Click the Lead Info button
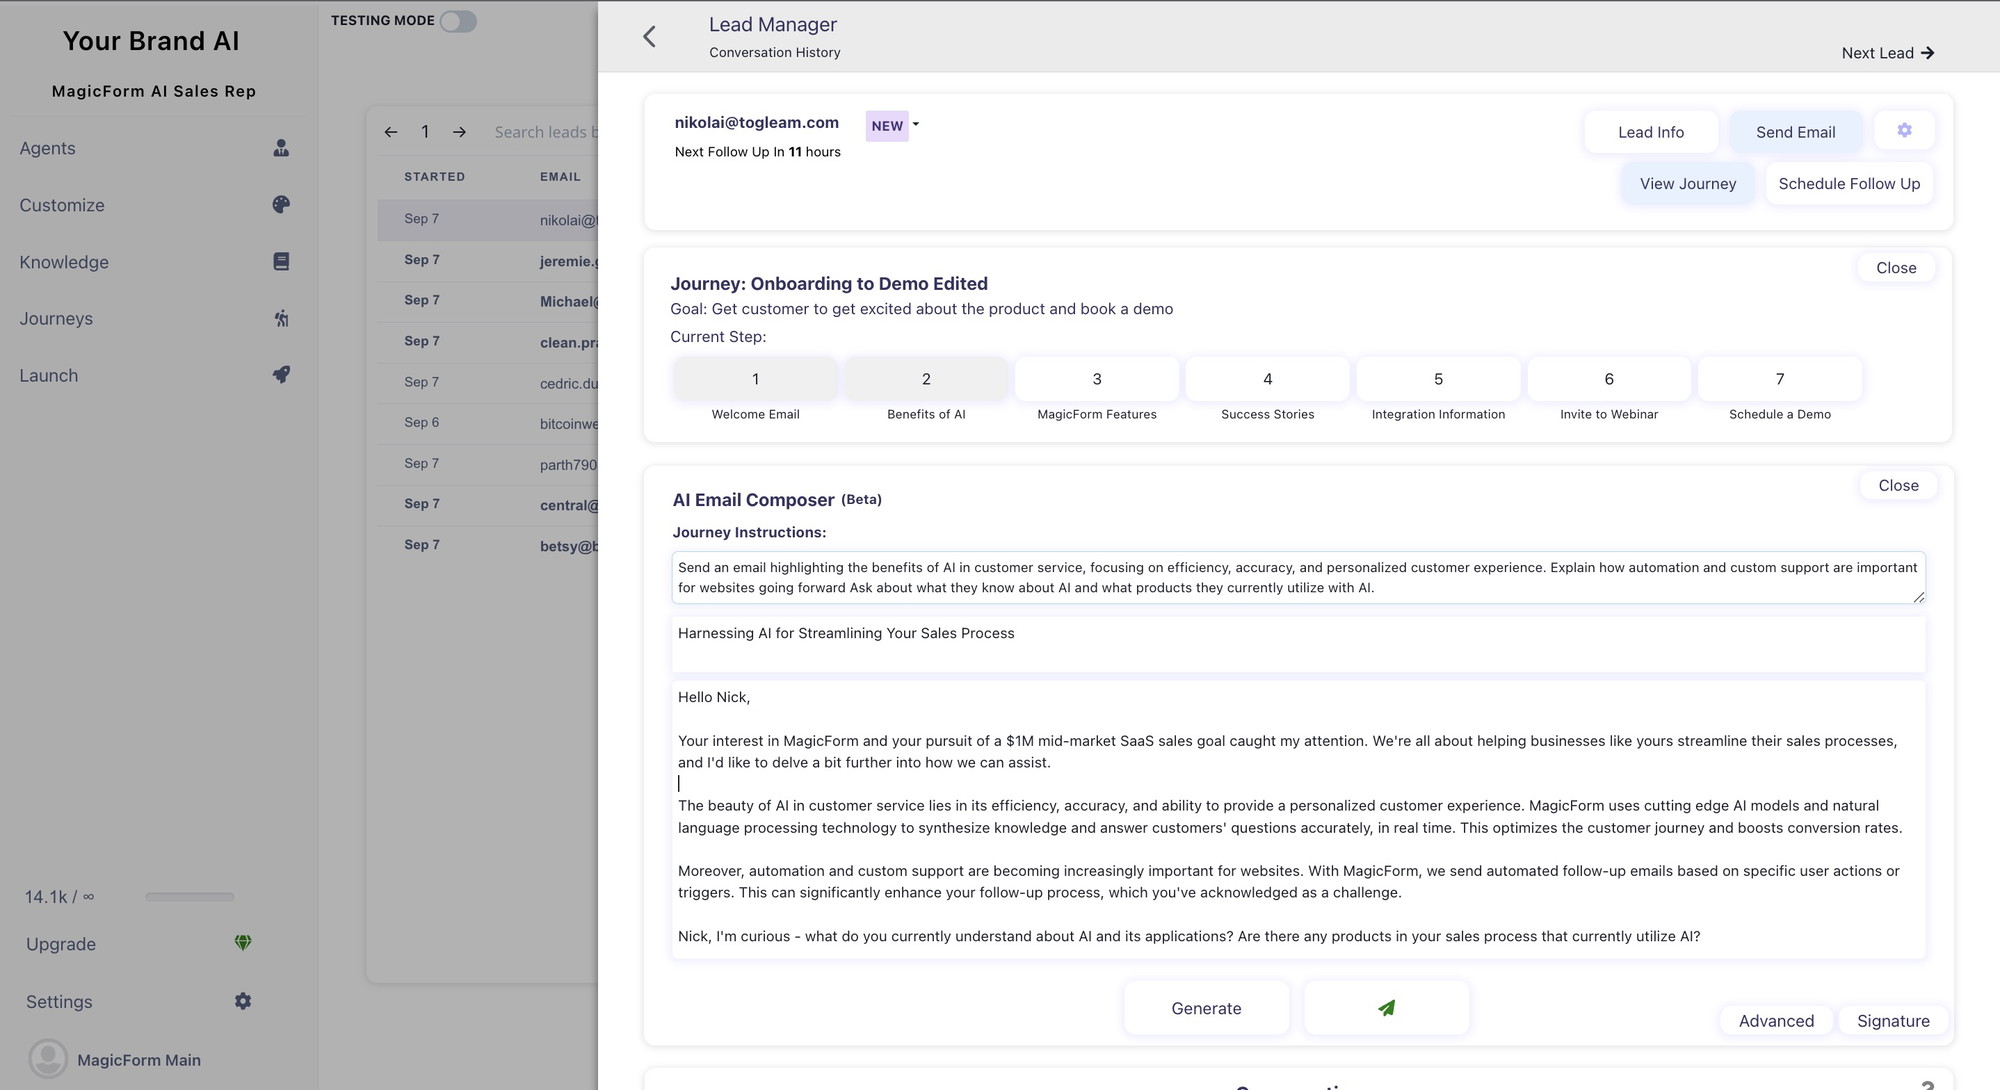Viewport: 2000px width, 1090px height. coord(1651,132)
